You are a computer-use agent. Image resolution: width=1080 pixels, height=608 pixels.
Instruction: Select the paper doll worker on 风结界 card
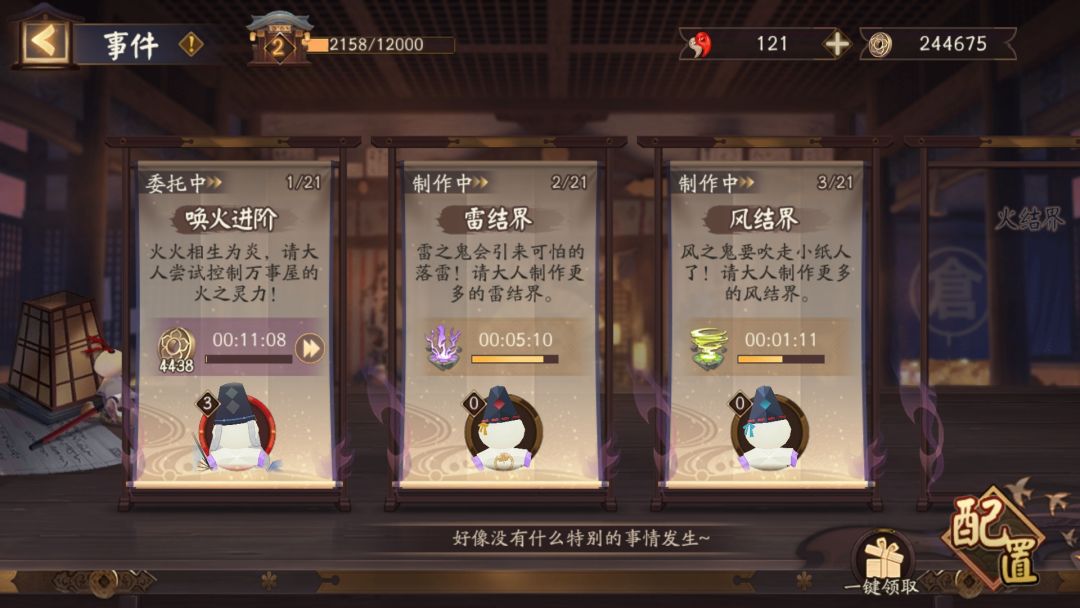(768, 430)
